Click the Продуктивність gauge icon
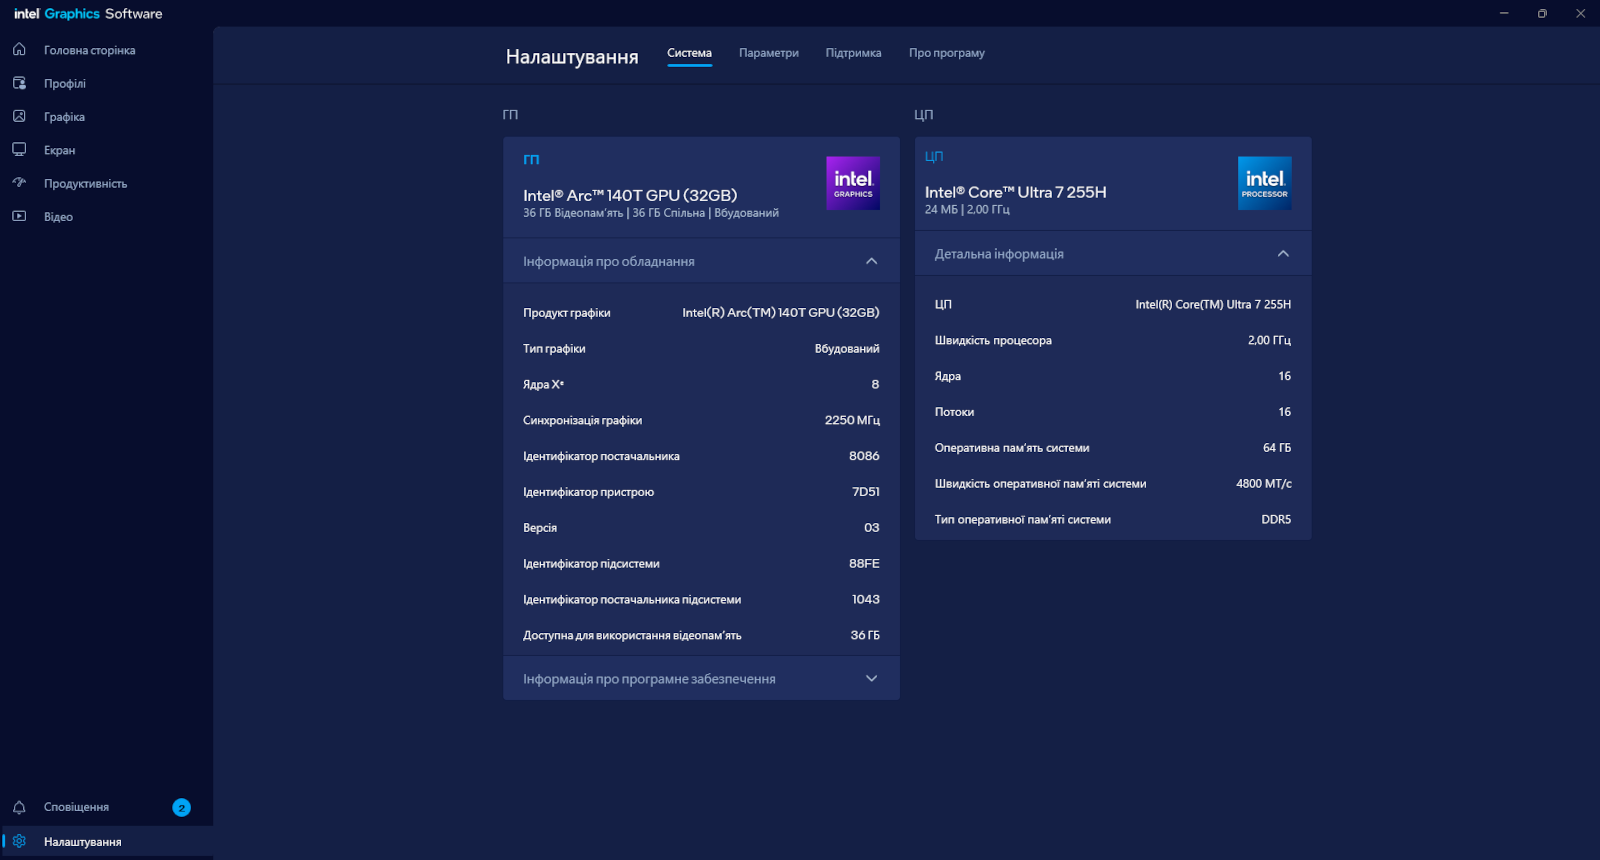 coord(19,182)
